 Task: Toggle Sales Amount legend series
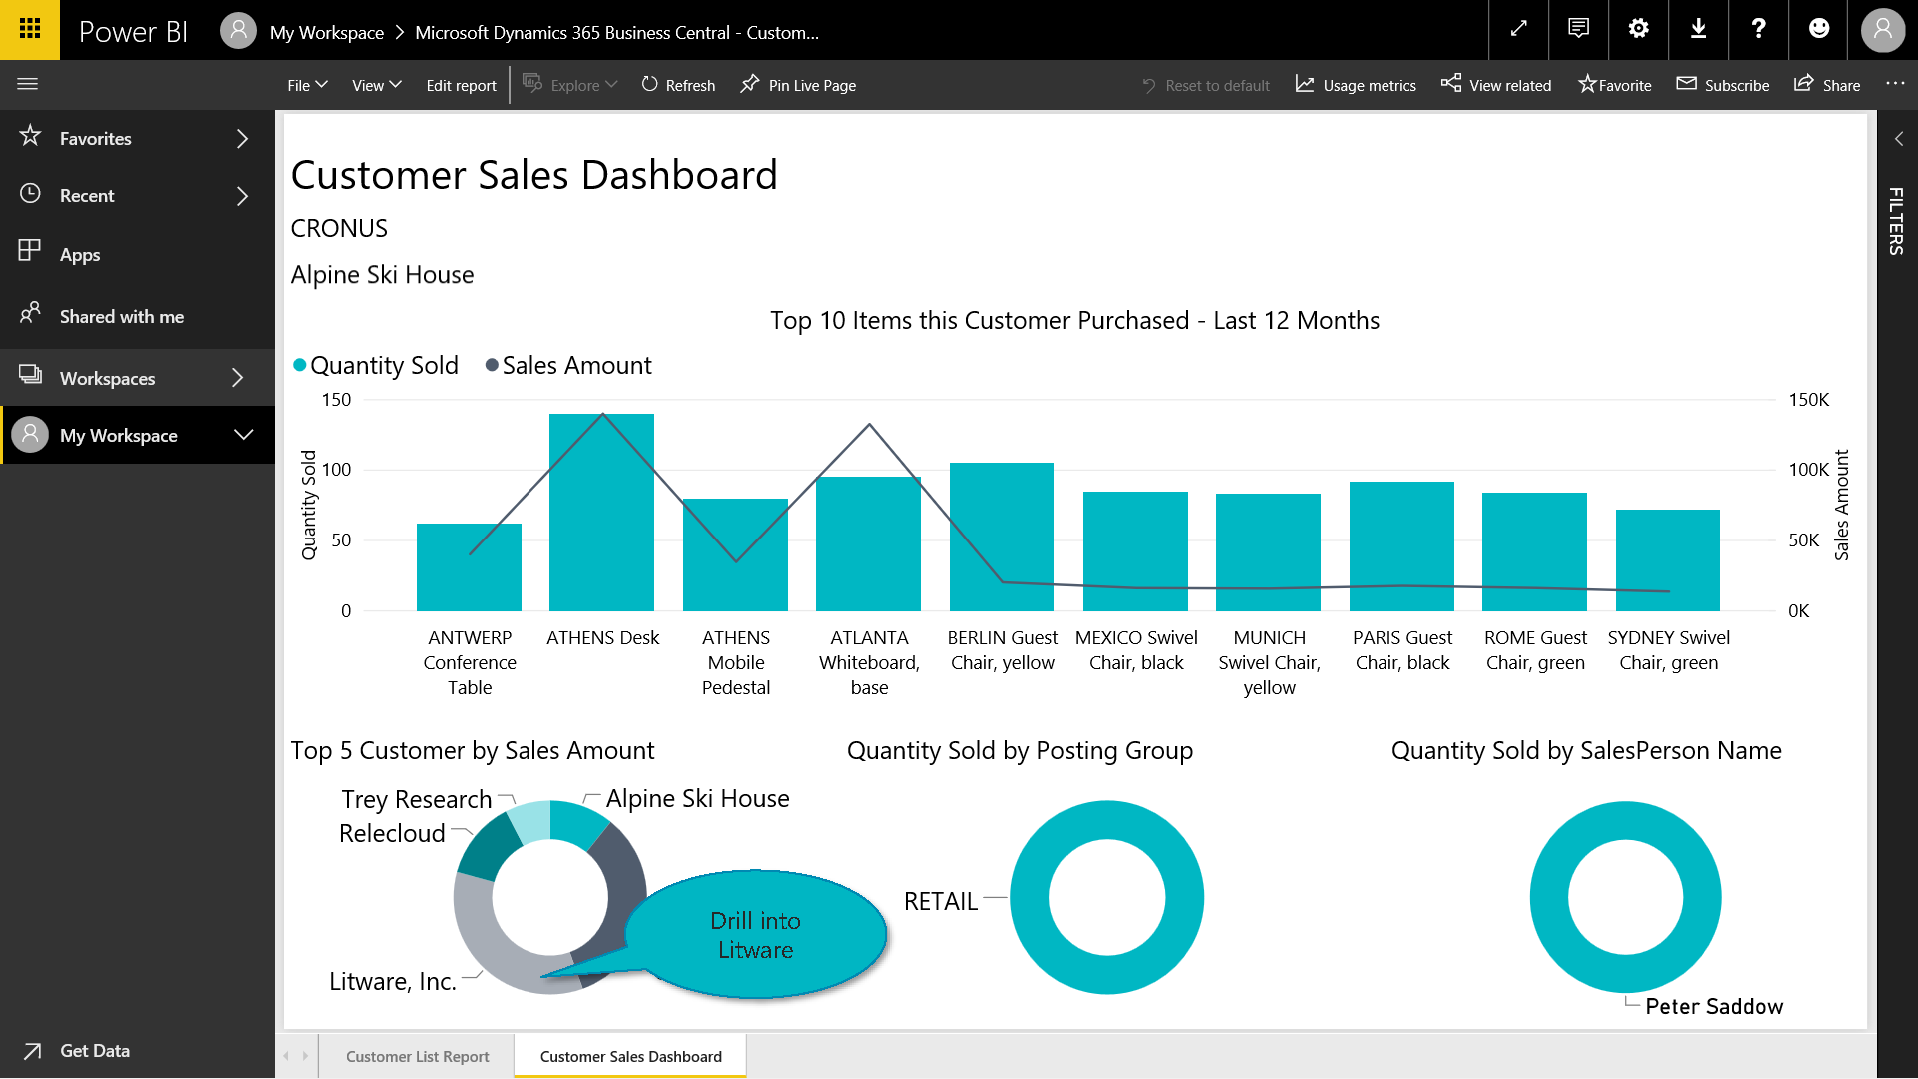pyautogui.click(x=568, y=366)
